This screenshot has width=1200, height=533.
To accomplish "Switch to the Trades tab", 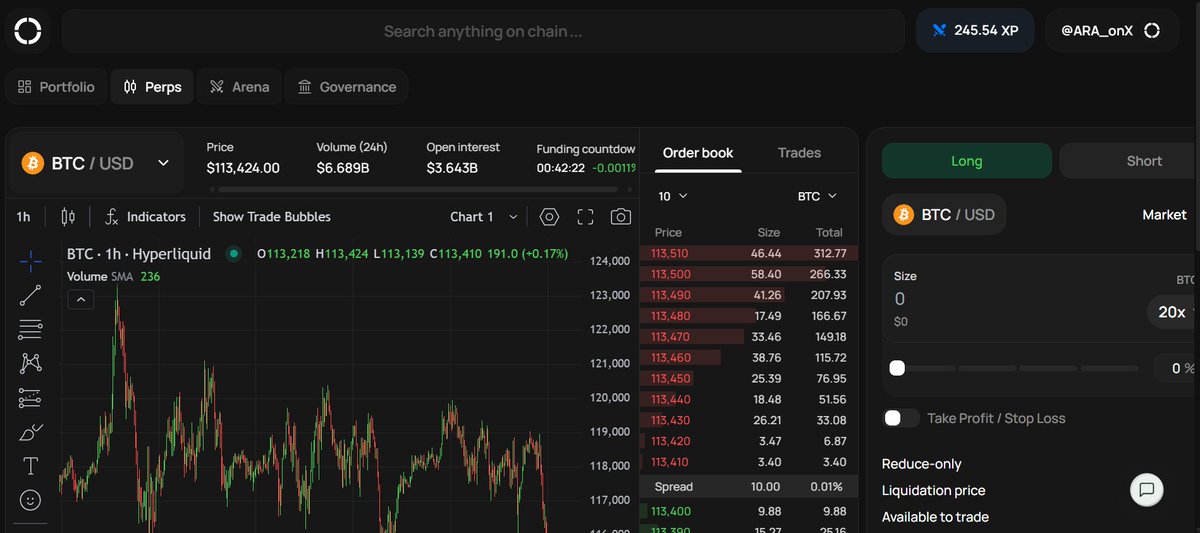I will tap(799, 153).
